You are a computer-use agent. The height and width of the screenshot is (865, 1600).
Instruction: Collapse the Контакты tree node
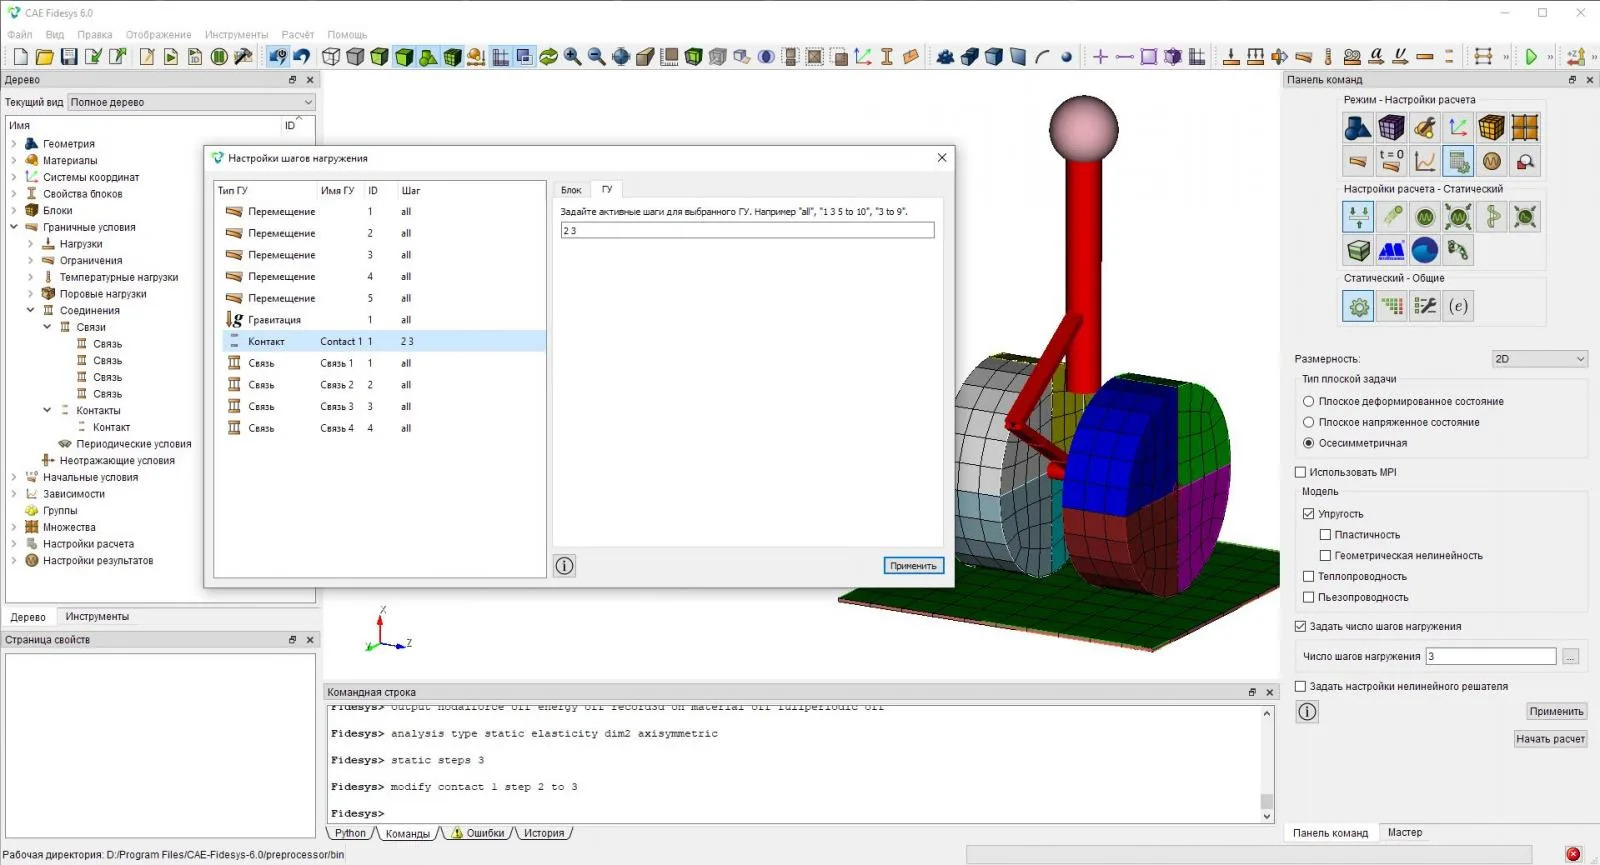coord(47,411)
